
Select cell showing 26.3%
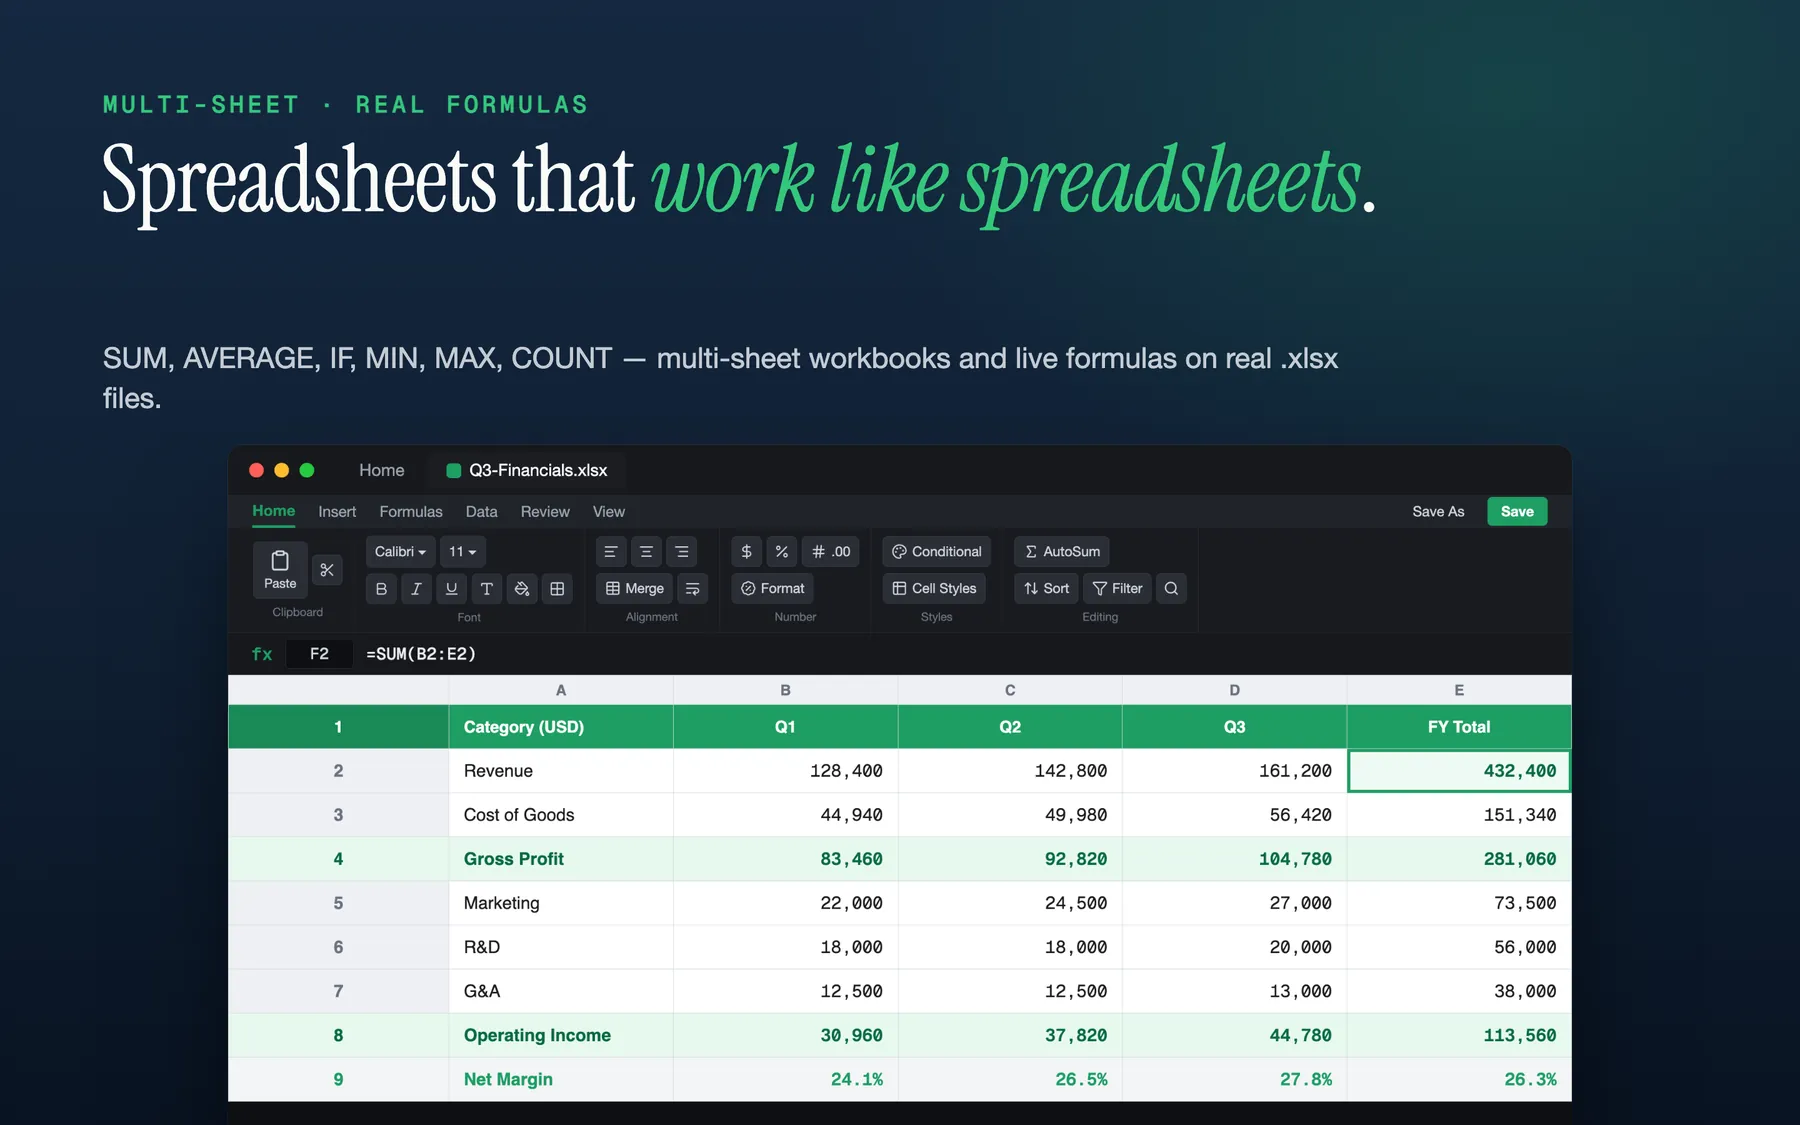[x=1459, y=1079]
